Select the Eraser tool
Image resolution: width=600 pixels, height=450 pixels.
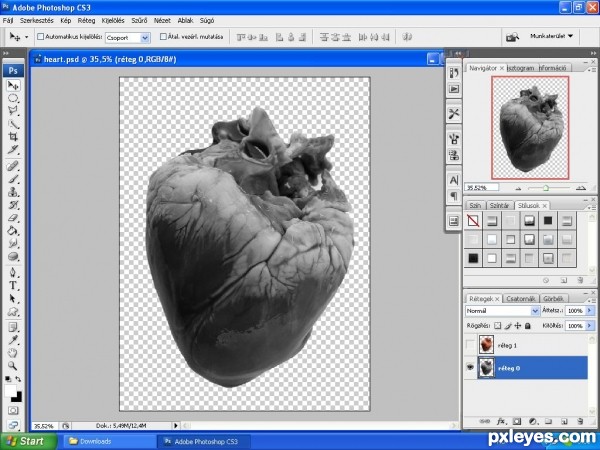coord(13,218)
